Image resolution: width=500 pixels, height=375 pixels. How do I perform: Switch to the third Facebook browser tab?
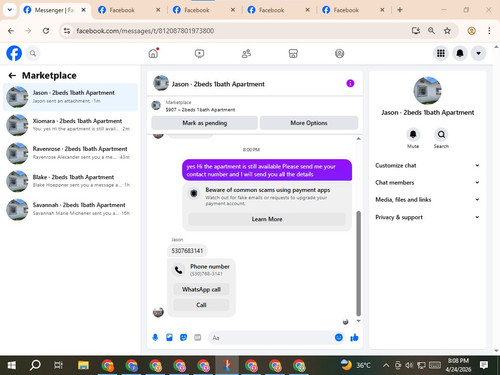coord(204,10)
